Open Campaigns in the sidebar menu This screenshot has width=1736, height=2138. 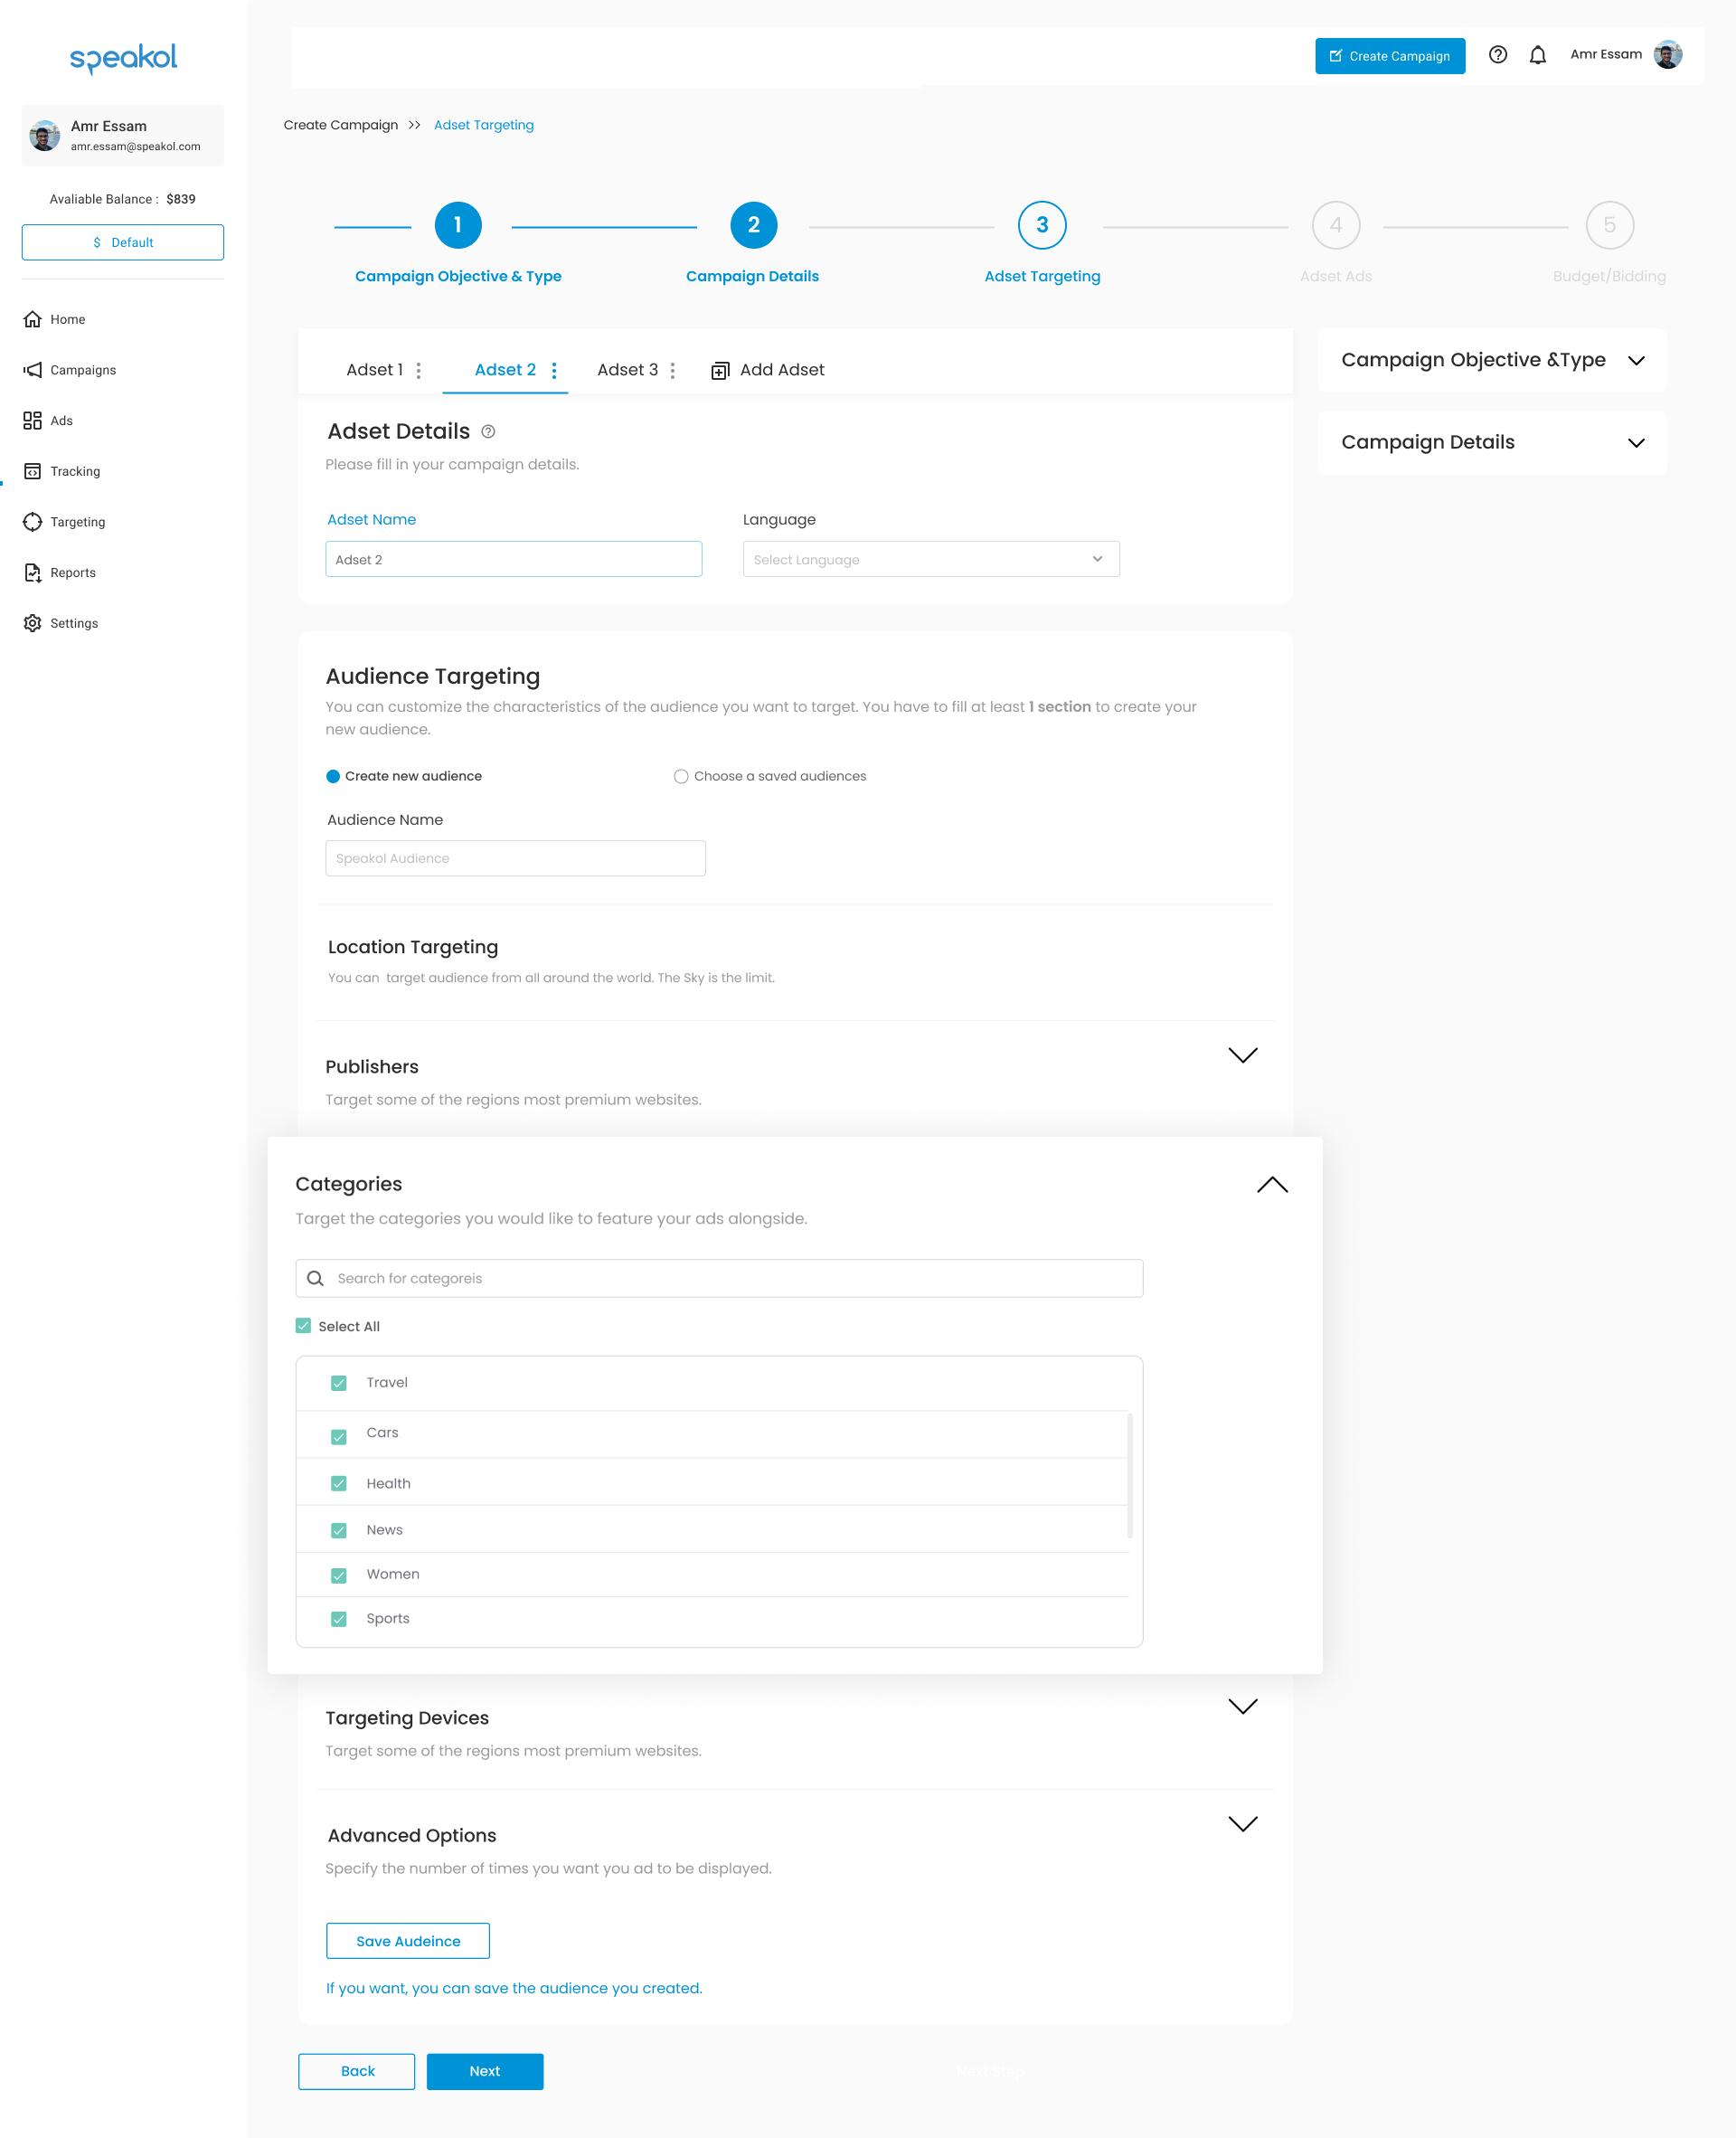[83, 370]
